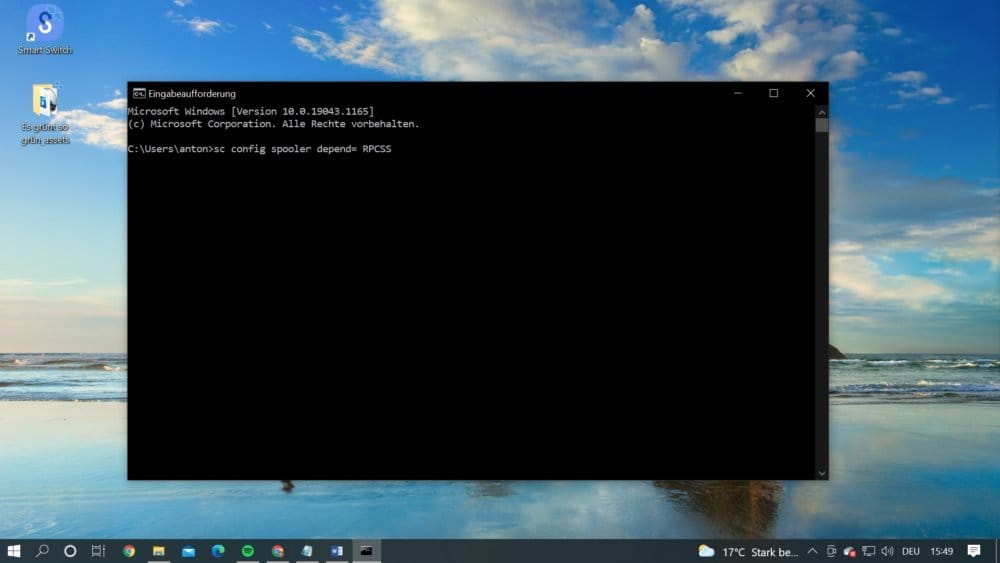
Task: Select the Es grünt so grün assets folder
Action: tap(45, 113)
